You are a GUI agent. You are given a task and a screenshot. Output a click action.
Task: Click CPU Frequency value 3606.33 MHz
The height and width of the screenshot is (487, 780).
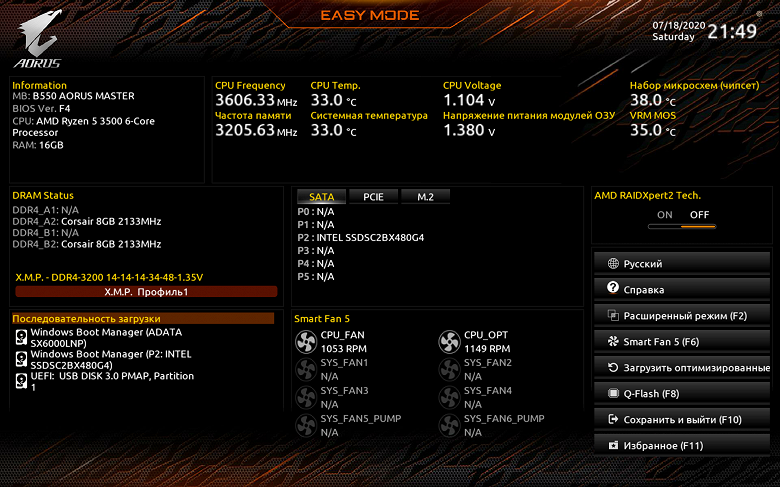[256, 100]
